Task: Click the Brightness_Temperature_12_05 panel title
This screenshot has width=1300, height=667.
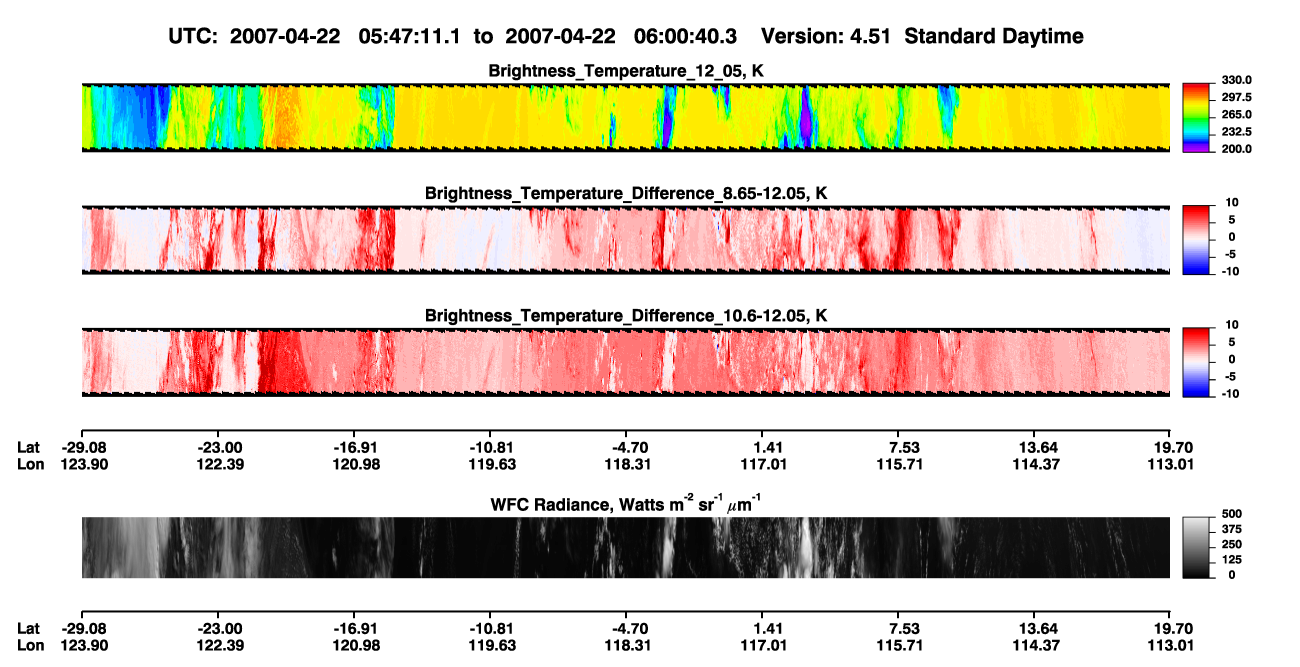Action: tap(626, 71)
